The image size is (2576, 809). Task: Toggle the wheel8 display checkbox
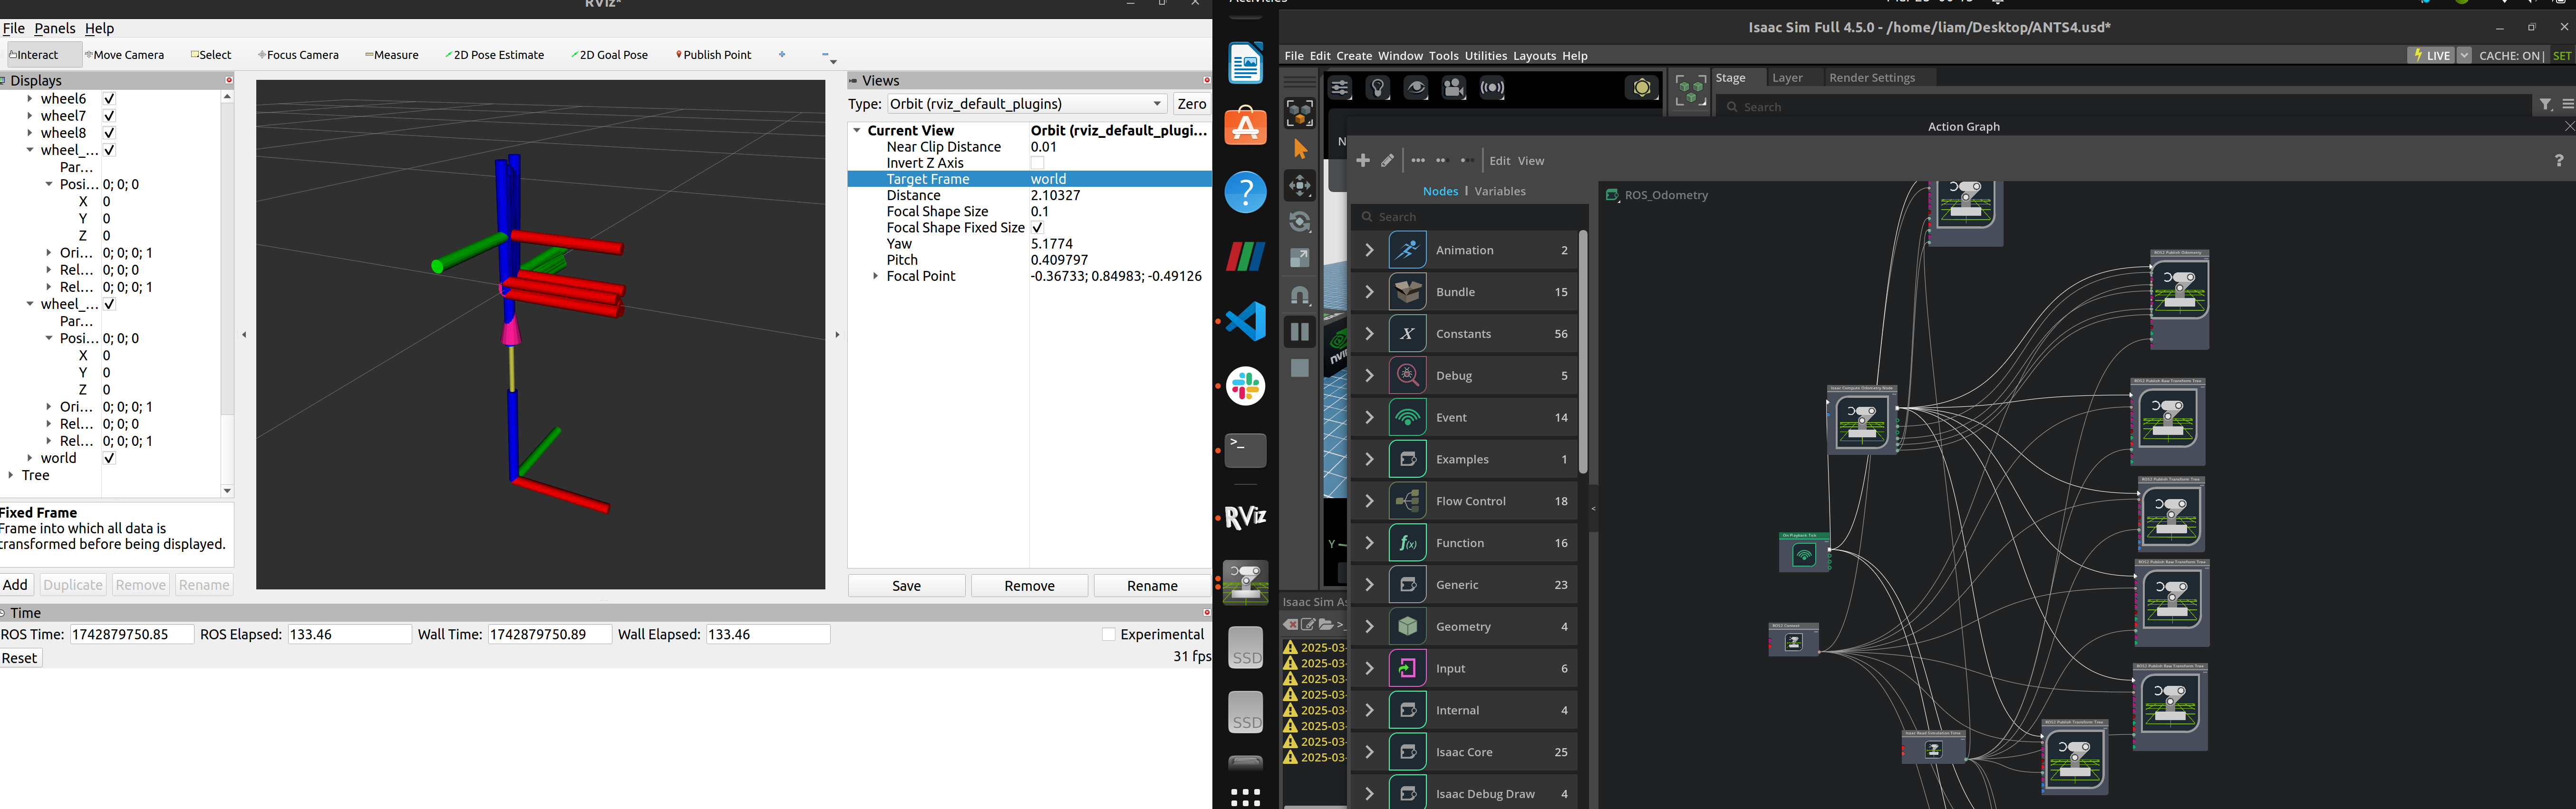coord(109,133)
